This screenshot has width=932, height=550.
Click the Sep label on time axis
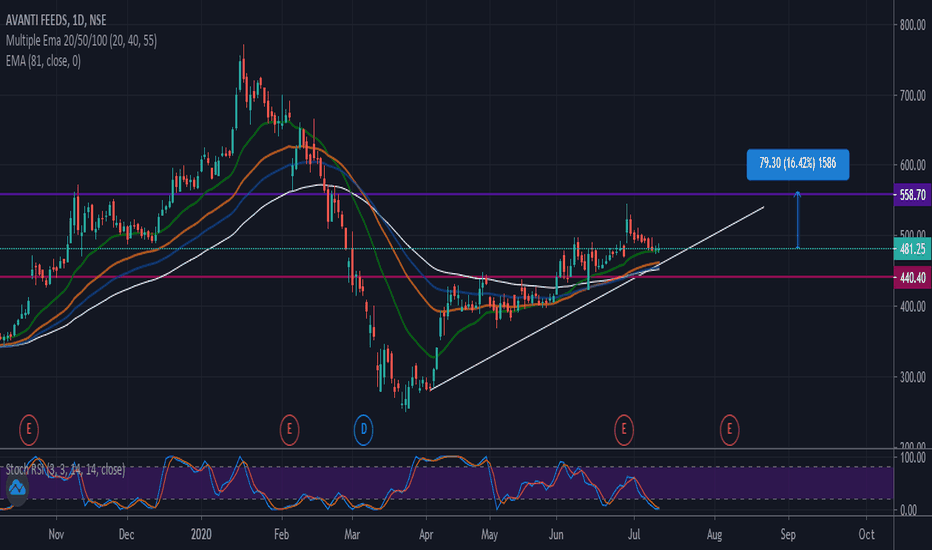click(x=788, y=534)
